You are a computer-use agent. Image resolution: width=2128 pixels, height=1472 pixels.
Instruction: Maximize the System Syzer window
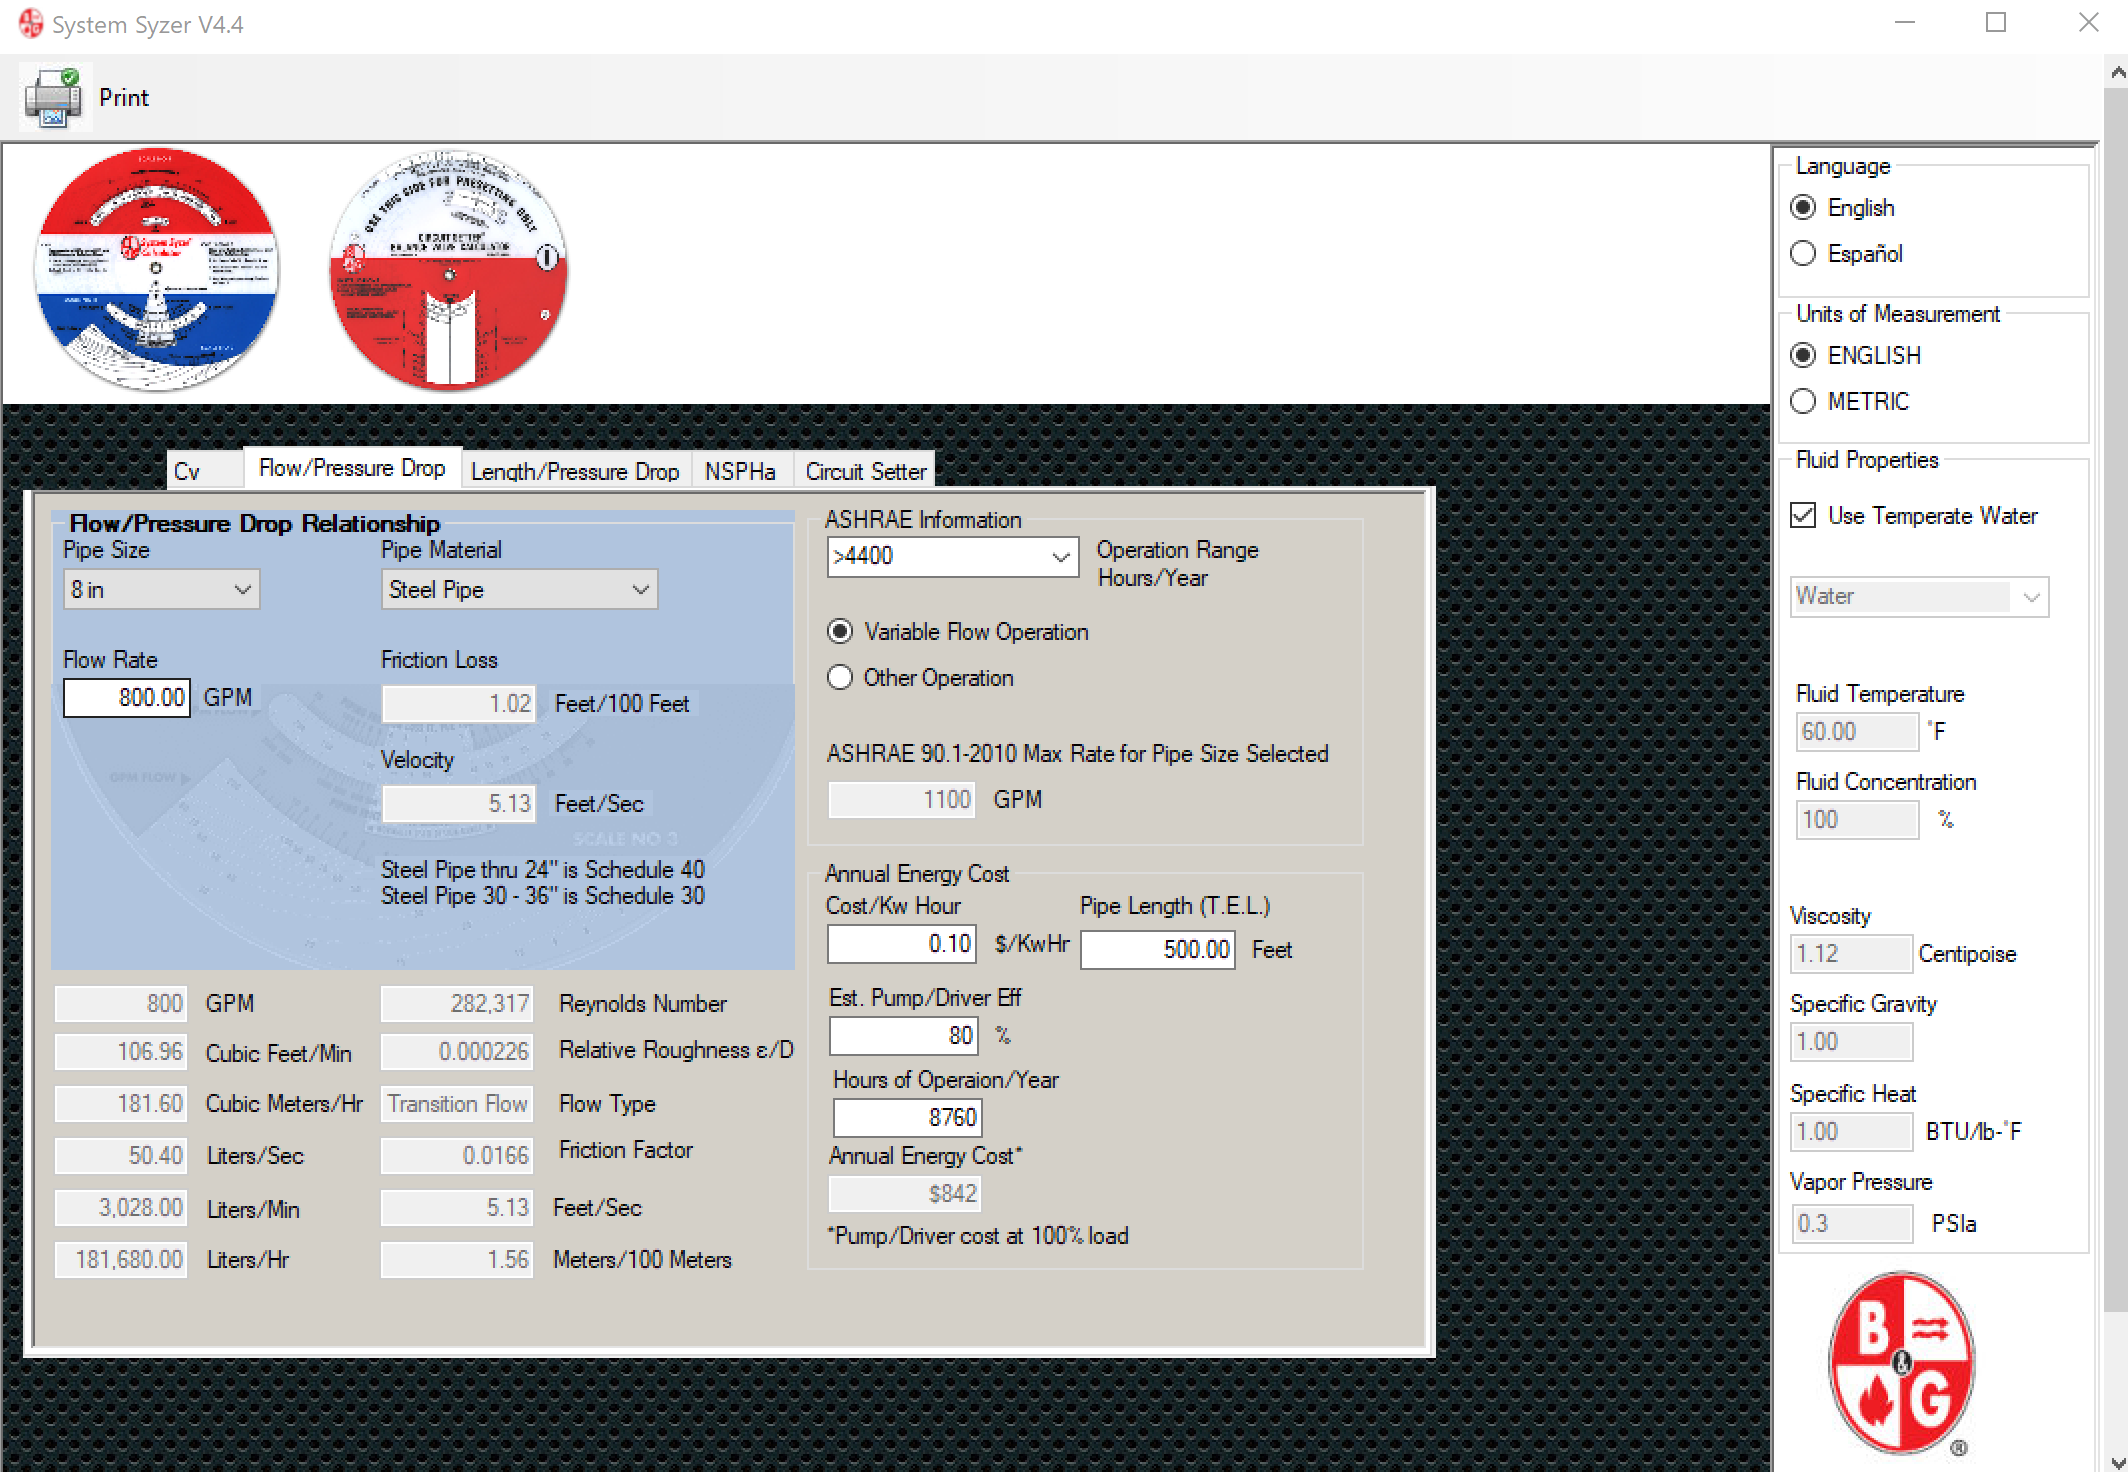(1996, 23)
